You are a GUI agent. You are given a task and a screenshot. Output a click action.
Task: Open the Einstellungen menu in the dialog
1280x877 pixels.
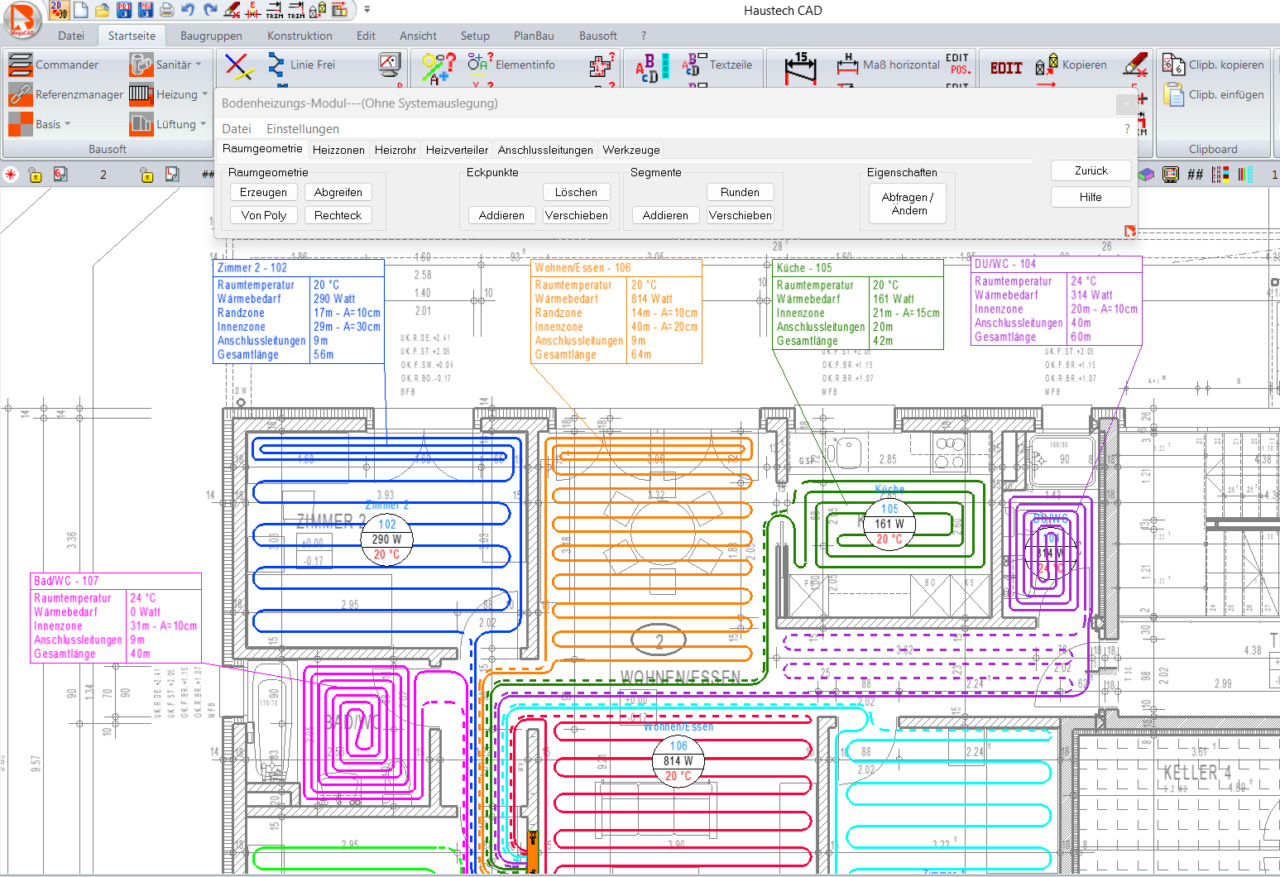[x=302, y=129]
